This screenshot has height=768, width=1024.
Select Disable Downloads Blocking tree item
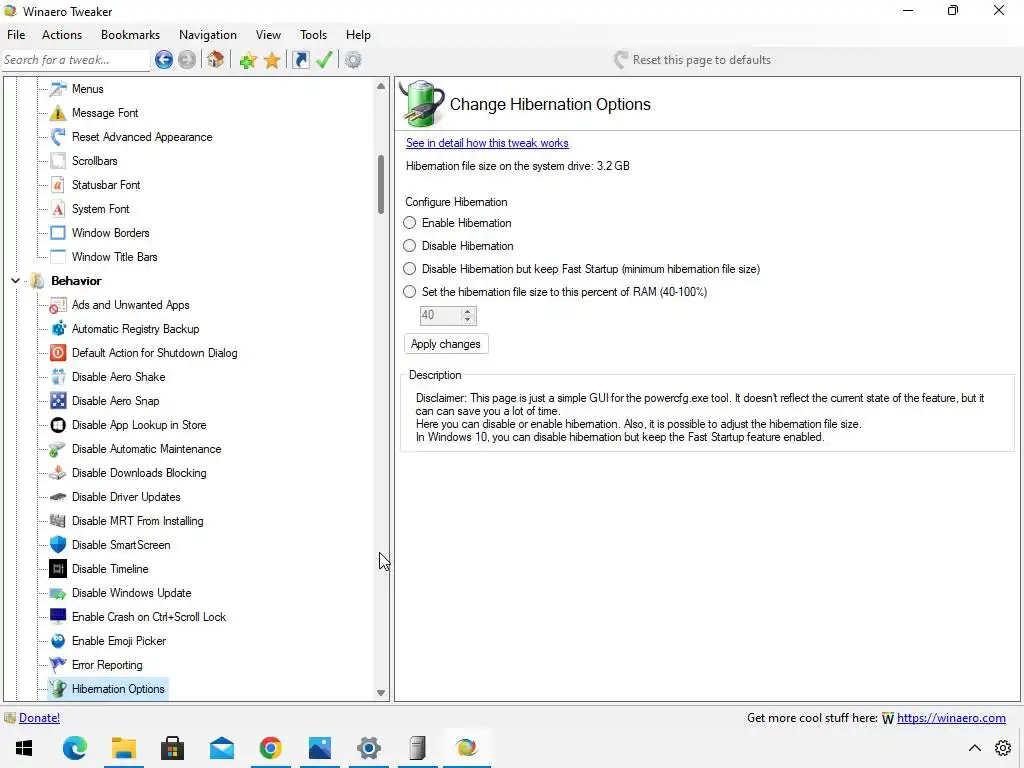point(139,473)
